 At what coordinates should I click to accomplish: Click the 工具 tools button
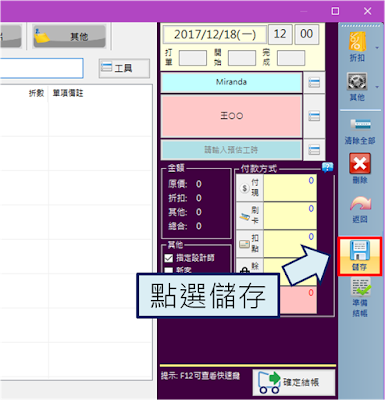coord(124,68)
